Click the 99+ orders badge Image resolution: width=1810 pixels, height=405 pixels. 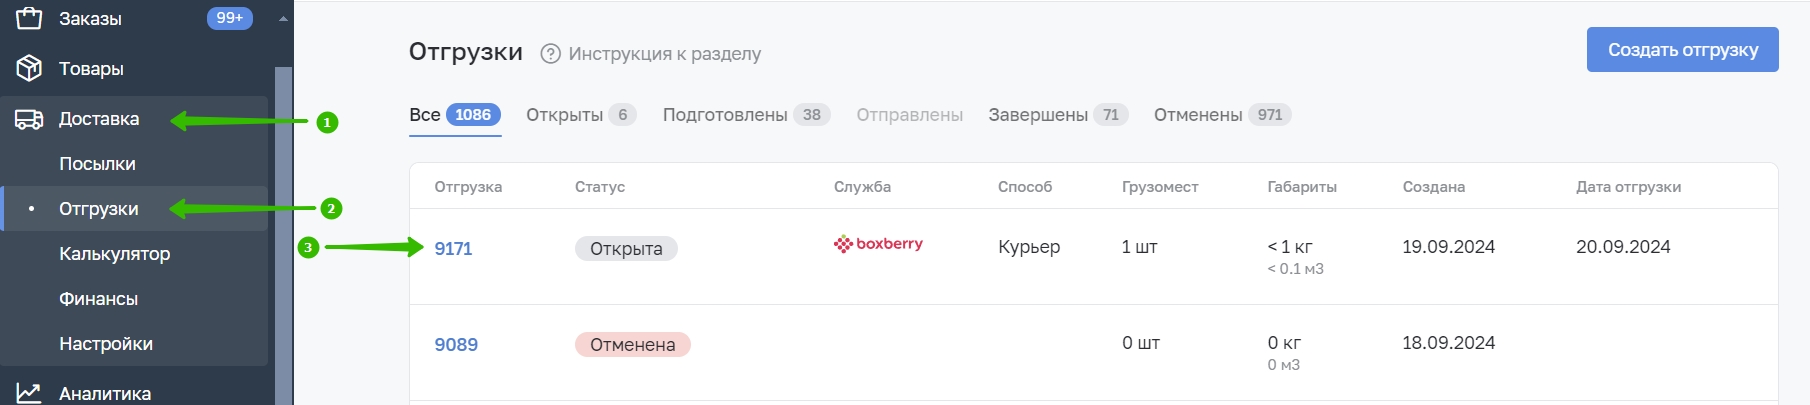coord(230,18)
